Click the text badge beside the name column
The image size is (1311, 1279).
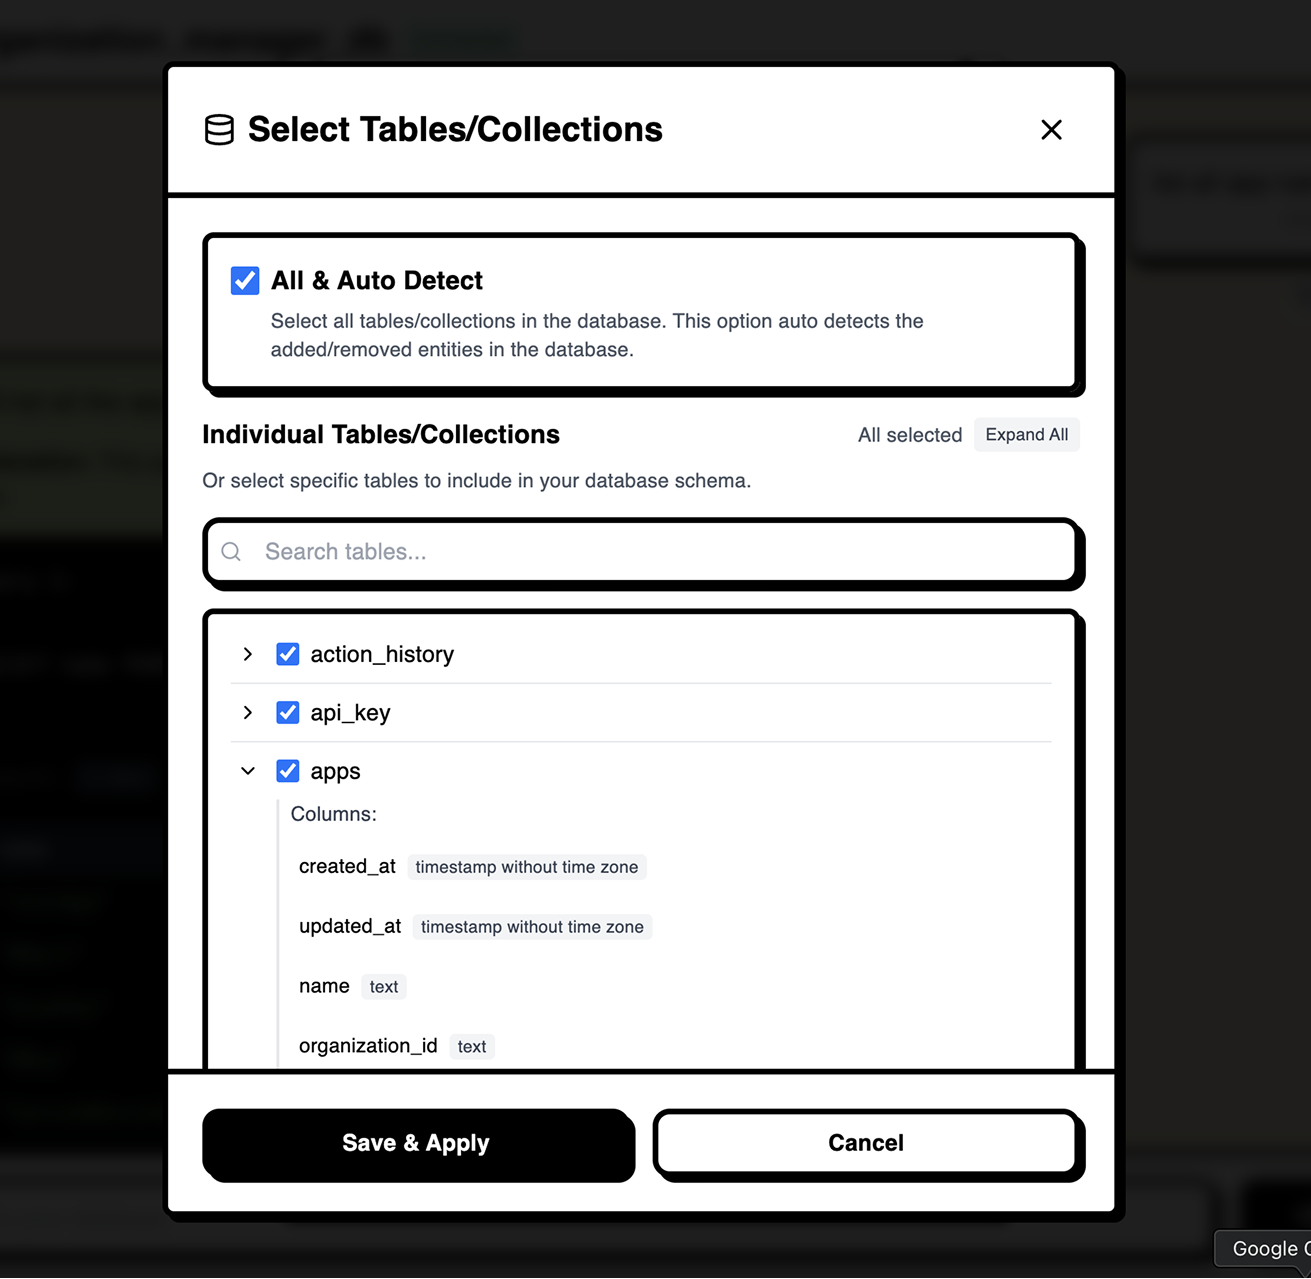tap(383, 986)
